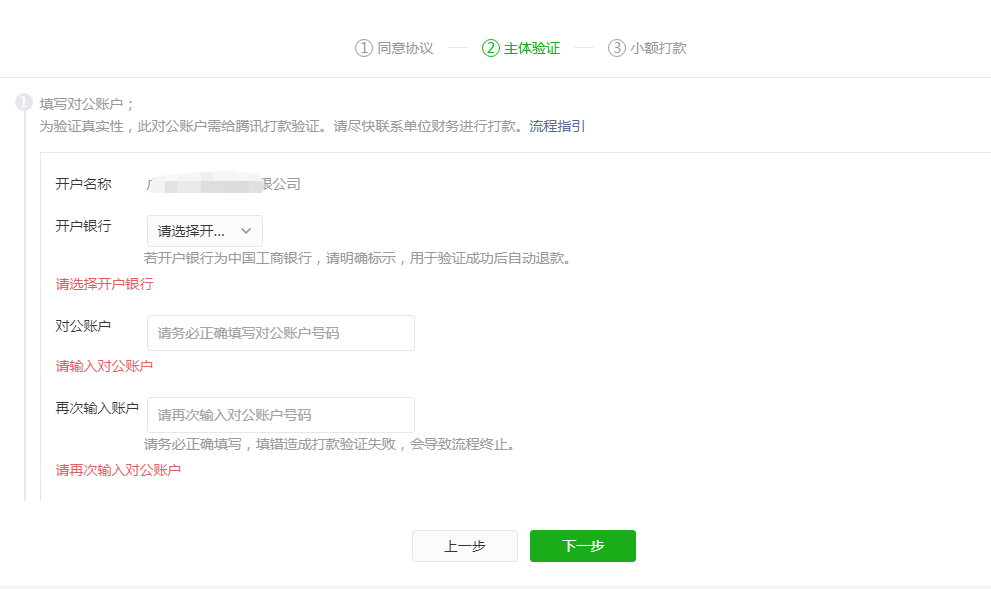The width and height of the screenshot is (991, 589).
Task: Click the green step 2 circle icon
Action: click(x=490, y=48)
